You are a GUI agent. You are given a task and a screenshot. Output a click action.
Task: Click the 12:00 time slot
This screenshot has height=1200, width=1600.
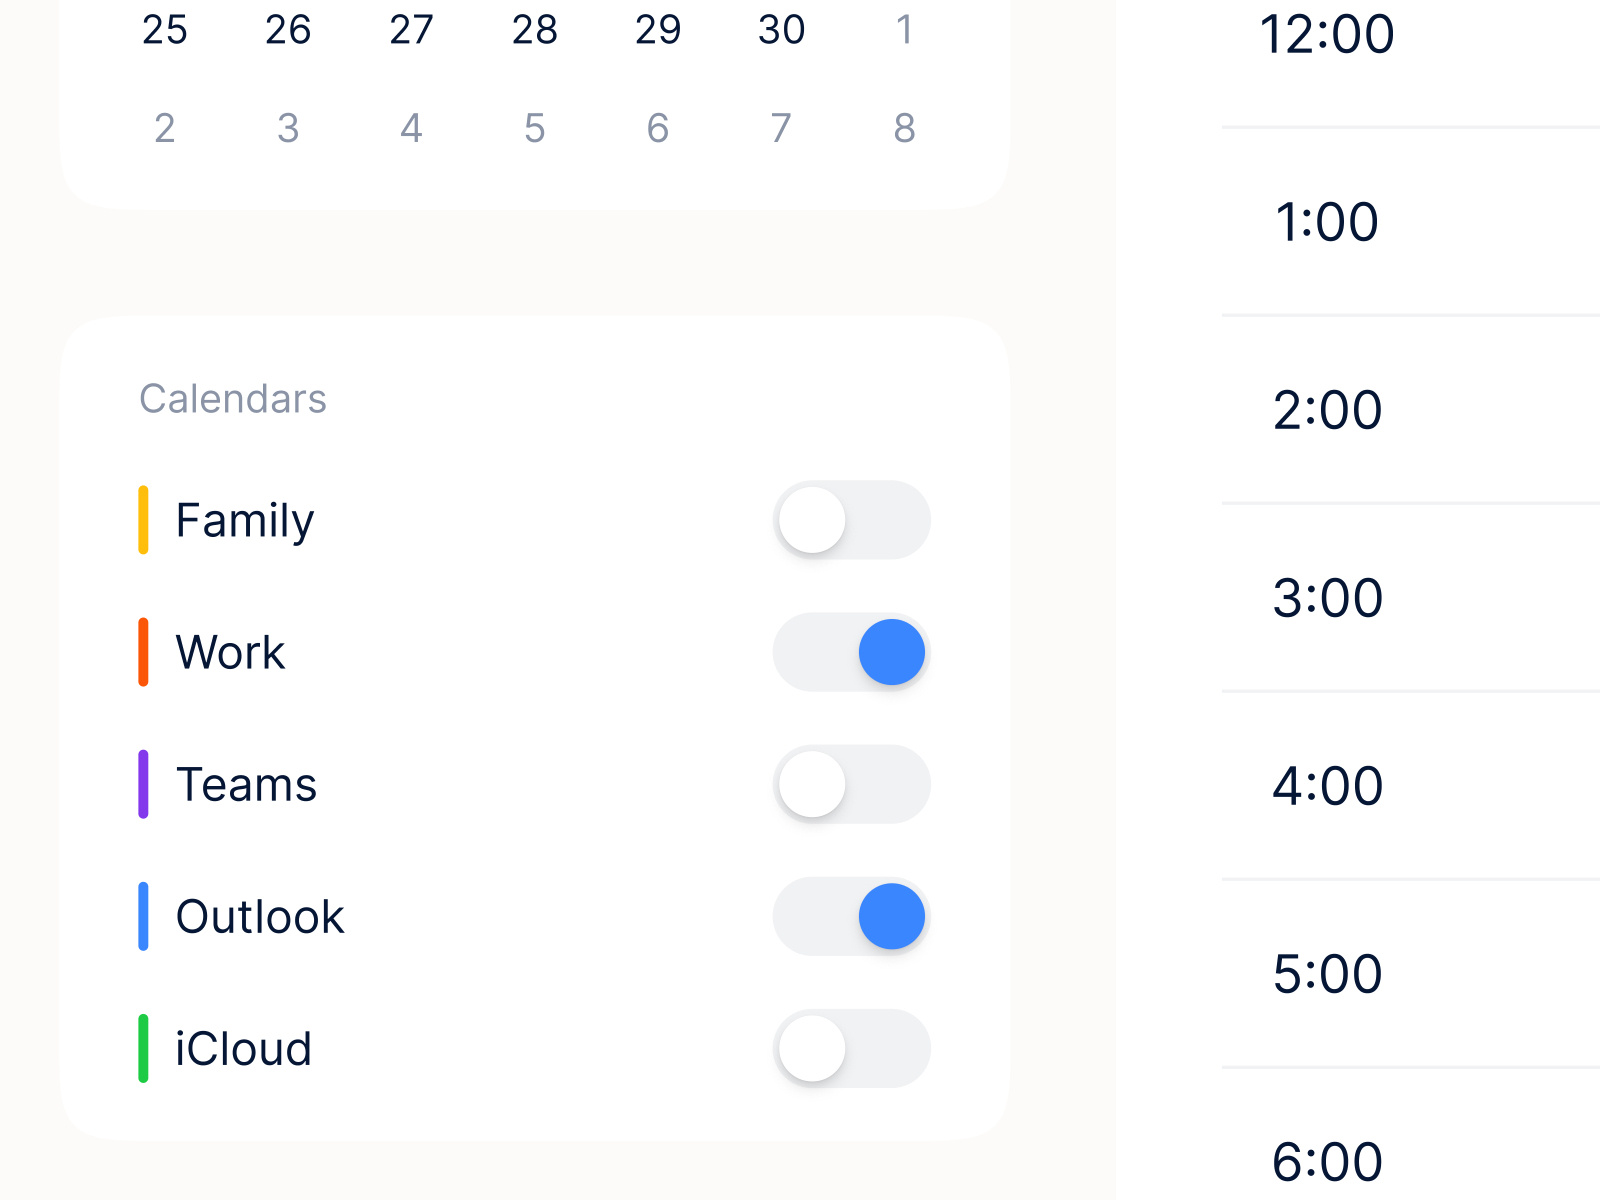[x=1327, y=34]
